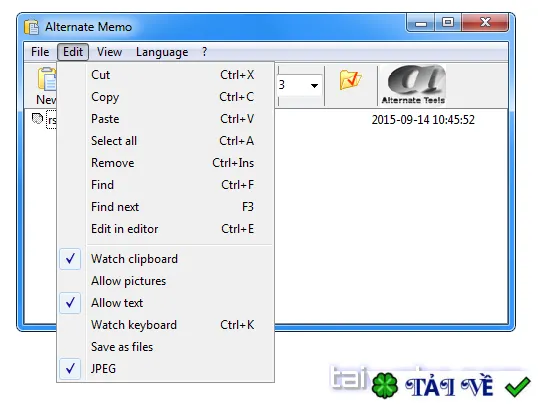
Task: Open the File menu
Action: pyautogui.click(x=40, y=52)
